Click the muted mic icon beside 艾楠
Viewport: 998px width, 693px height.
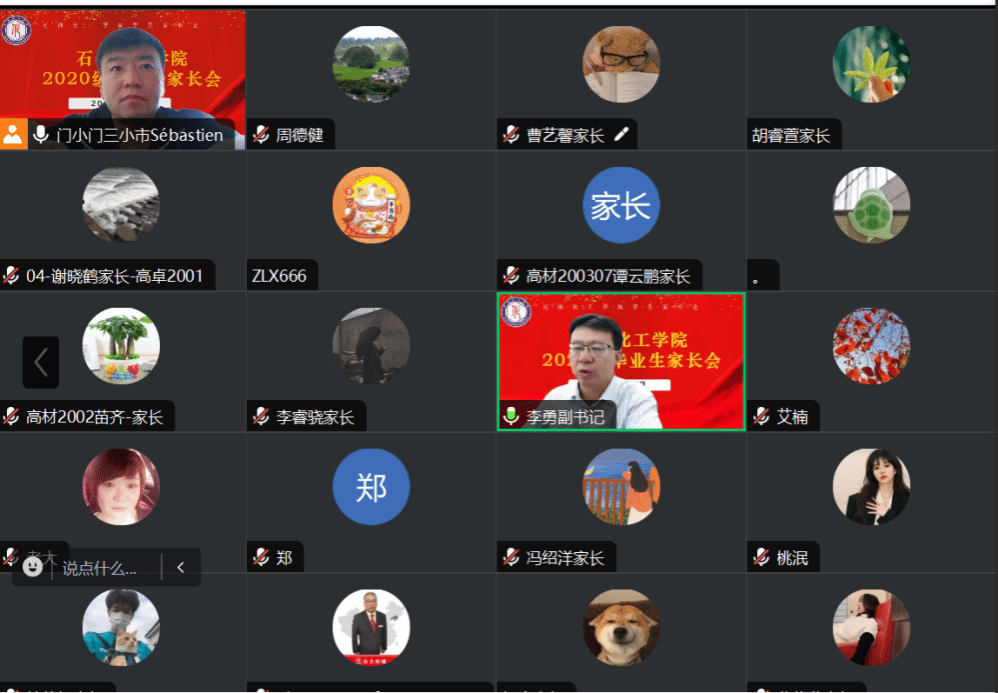coord(761,416)
